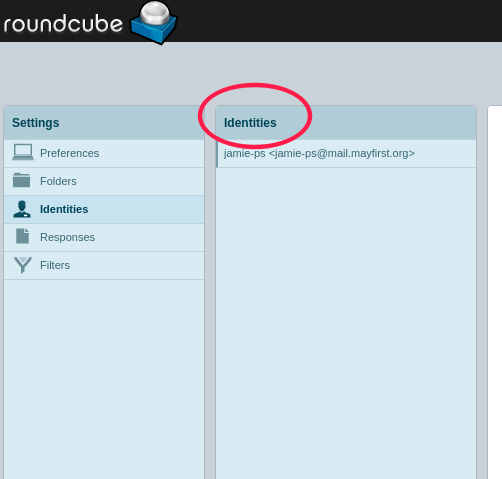Click the person icon beside Identities

click(22, 209)
